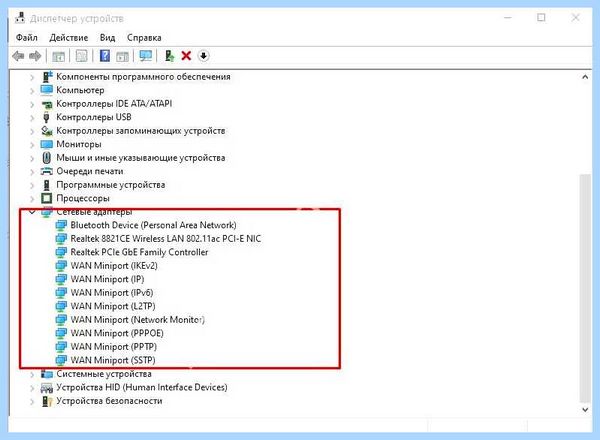Click the blue Help question mark icon
The height and width of the screenshot is (440, 600).
(104, 56)
